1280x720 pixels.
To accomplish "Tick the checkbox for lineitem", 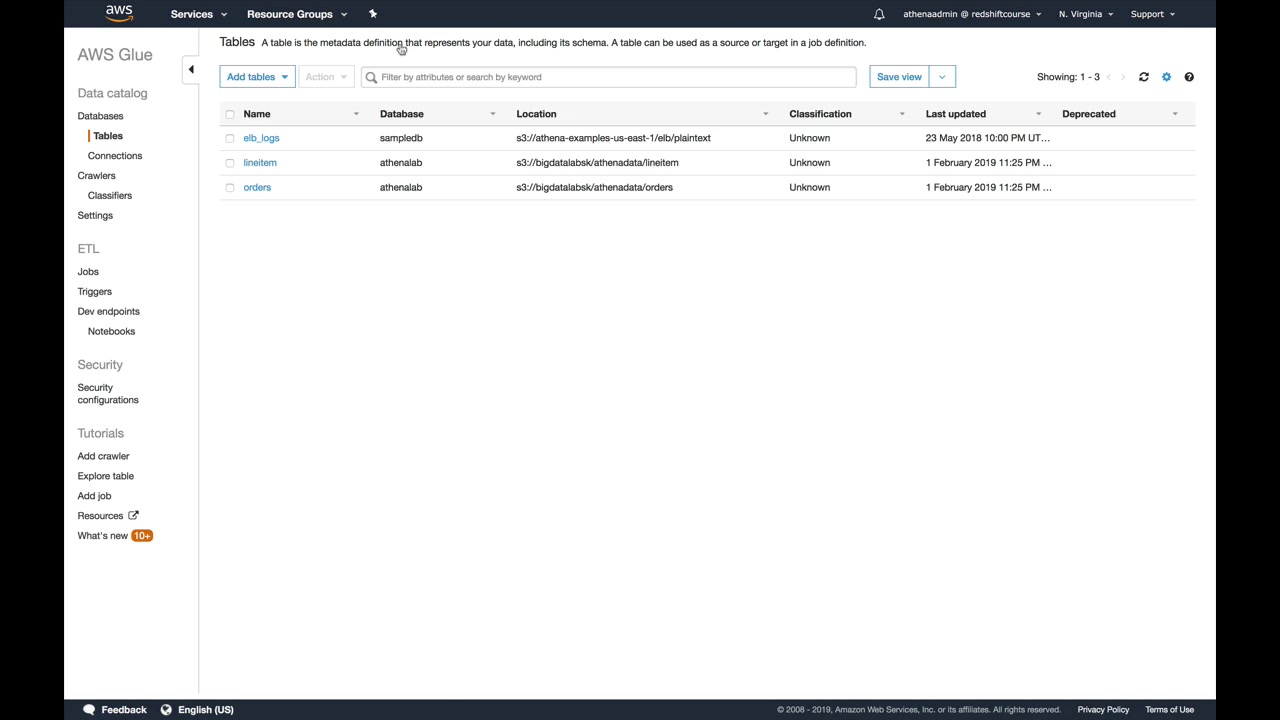I will 230,163.
